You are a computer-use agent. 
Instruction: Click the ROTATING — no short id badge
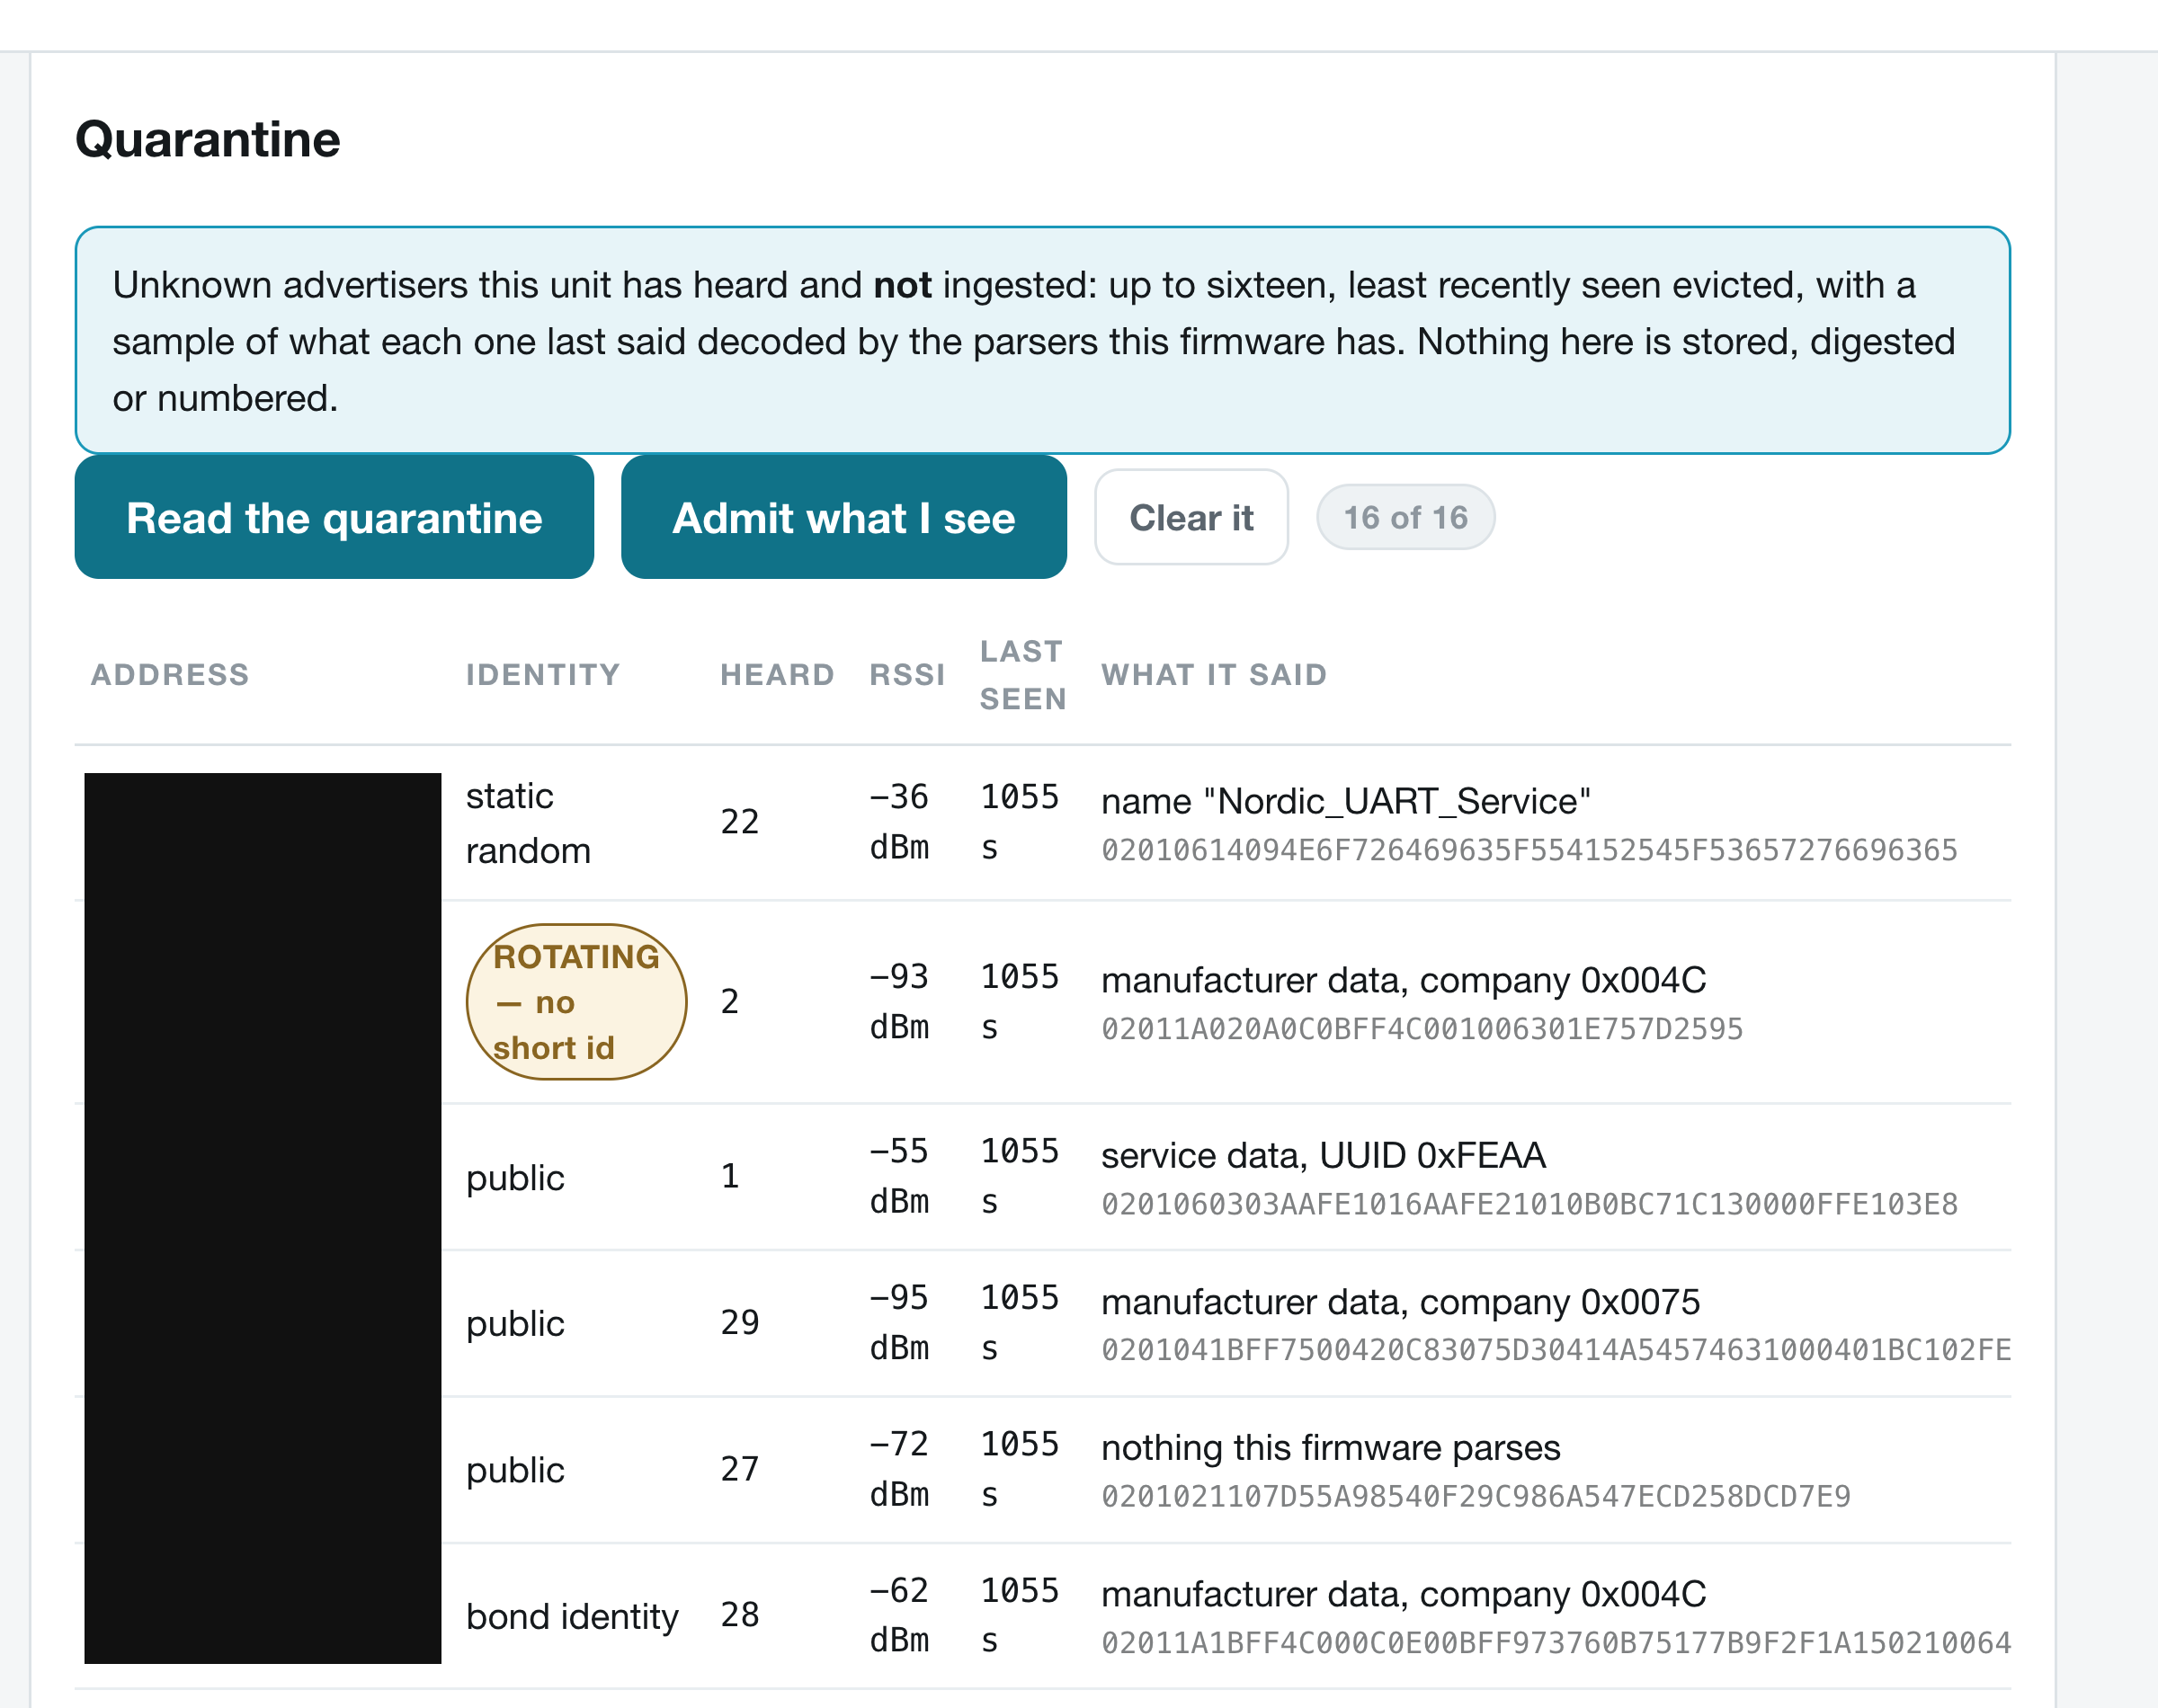[x=576, y=1002]
